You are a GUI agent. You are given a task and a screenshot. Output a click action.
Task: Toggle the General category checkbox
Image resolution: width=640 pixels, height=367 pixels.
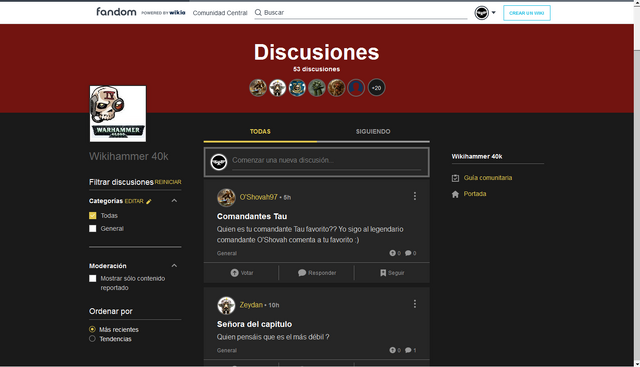coord(93,229)
